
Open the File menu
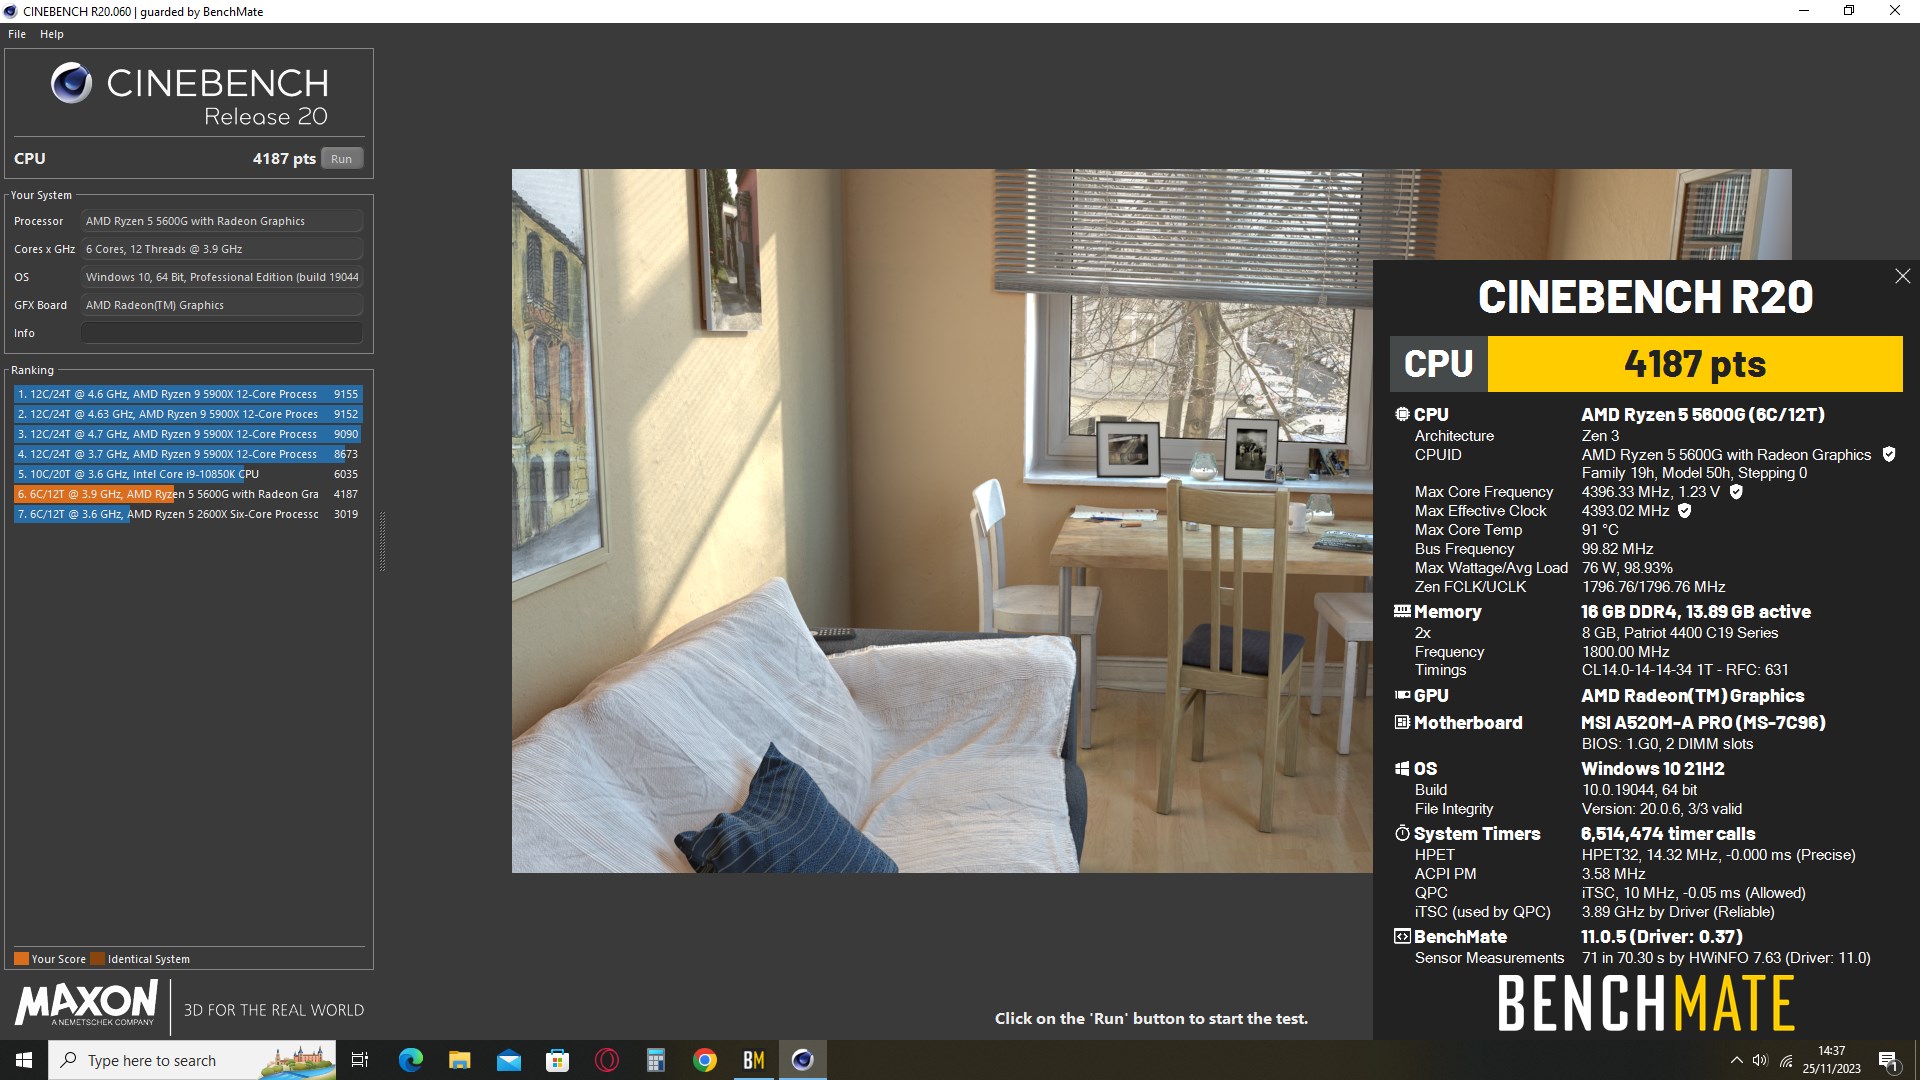pyautogui.click(x=17, y=34)
